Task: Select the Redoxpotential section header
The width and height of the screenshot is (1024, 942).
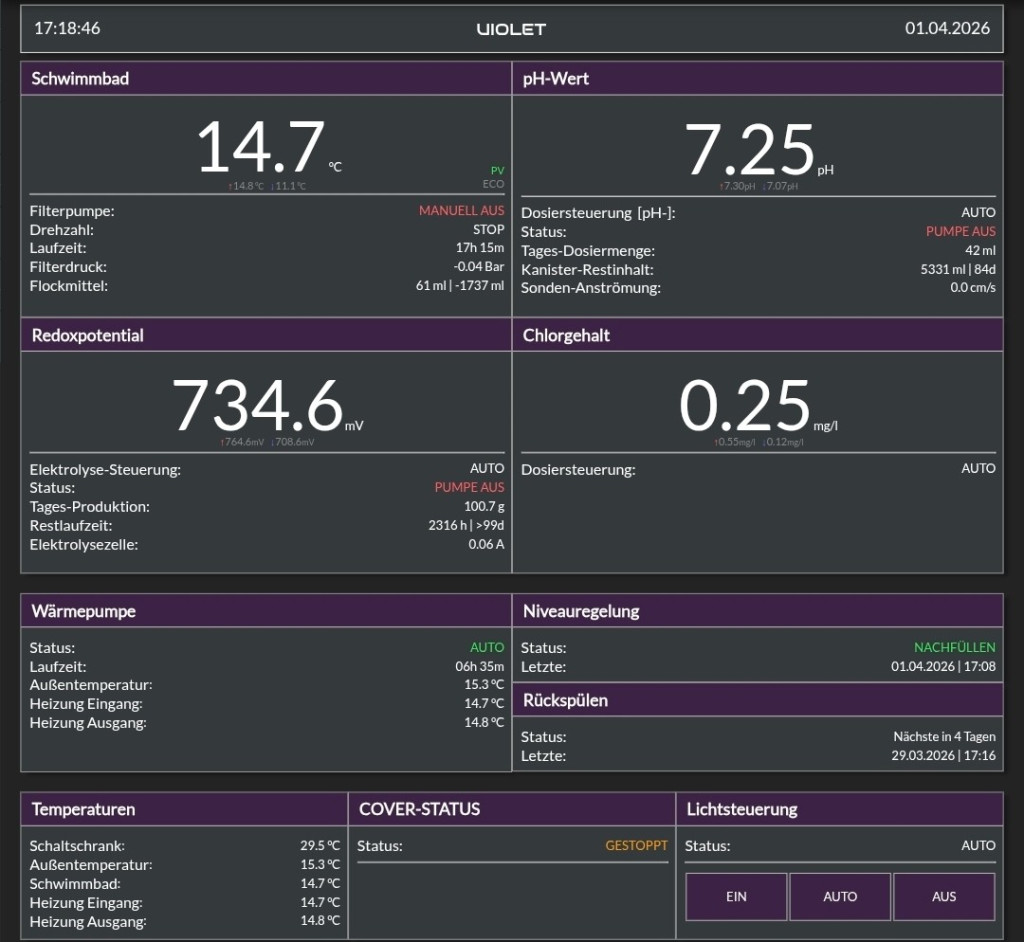Action: coord(266,335)
